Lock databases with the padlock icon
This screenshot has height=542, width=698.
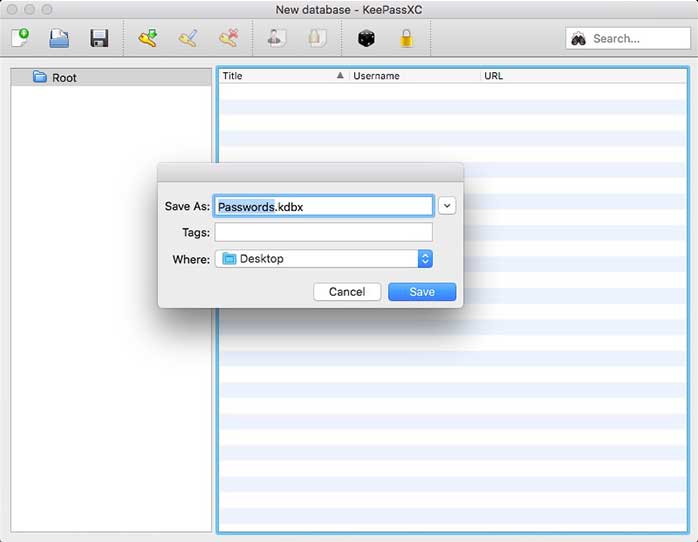pyautogui.click(x=406, y=38)
